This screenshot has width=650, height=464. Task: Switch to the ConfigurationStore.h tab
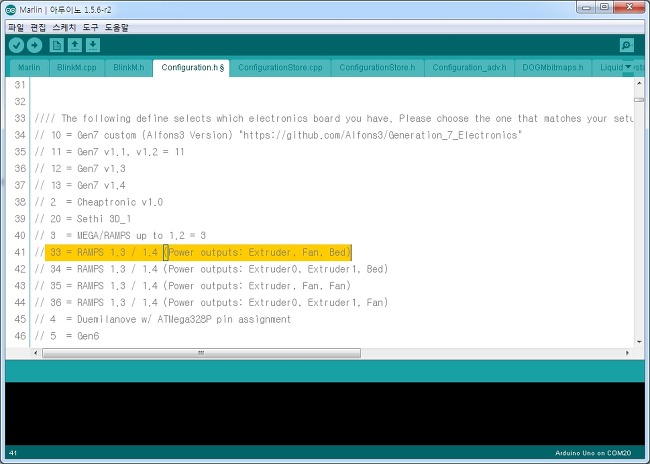(x=377, y=68)
